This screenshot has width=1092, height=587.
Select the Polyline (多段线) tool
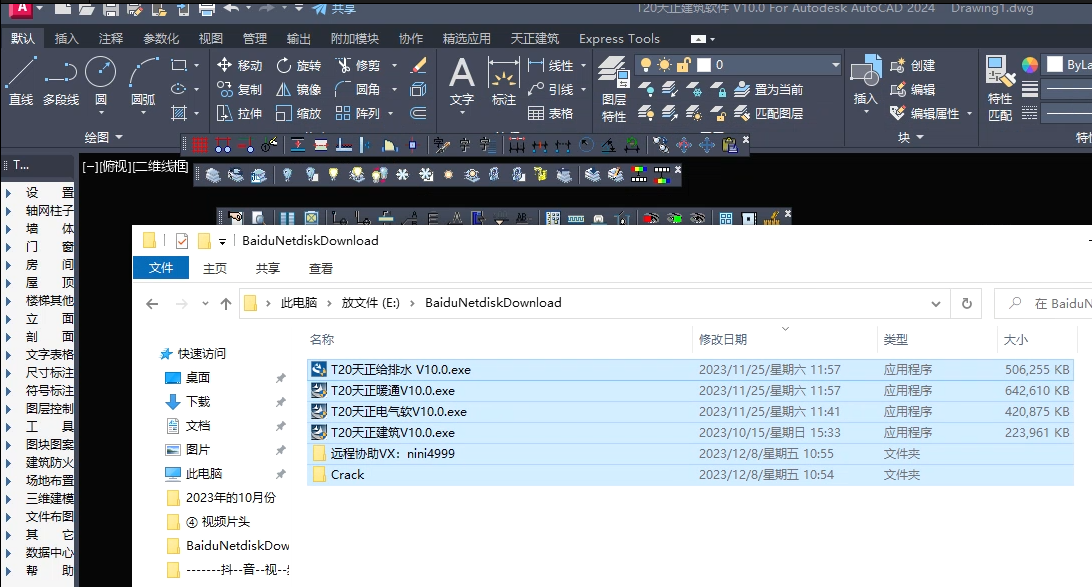pyautogui.click(x=61, y=81)
